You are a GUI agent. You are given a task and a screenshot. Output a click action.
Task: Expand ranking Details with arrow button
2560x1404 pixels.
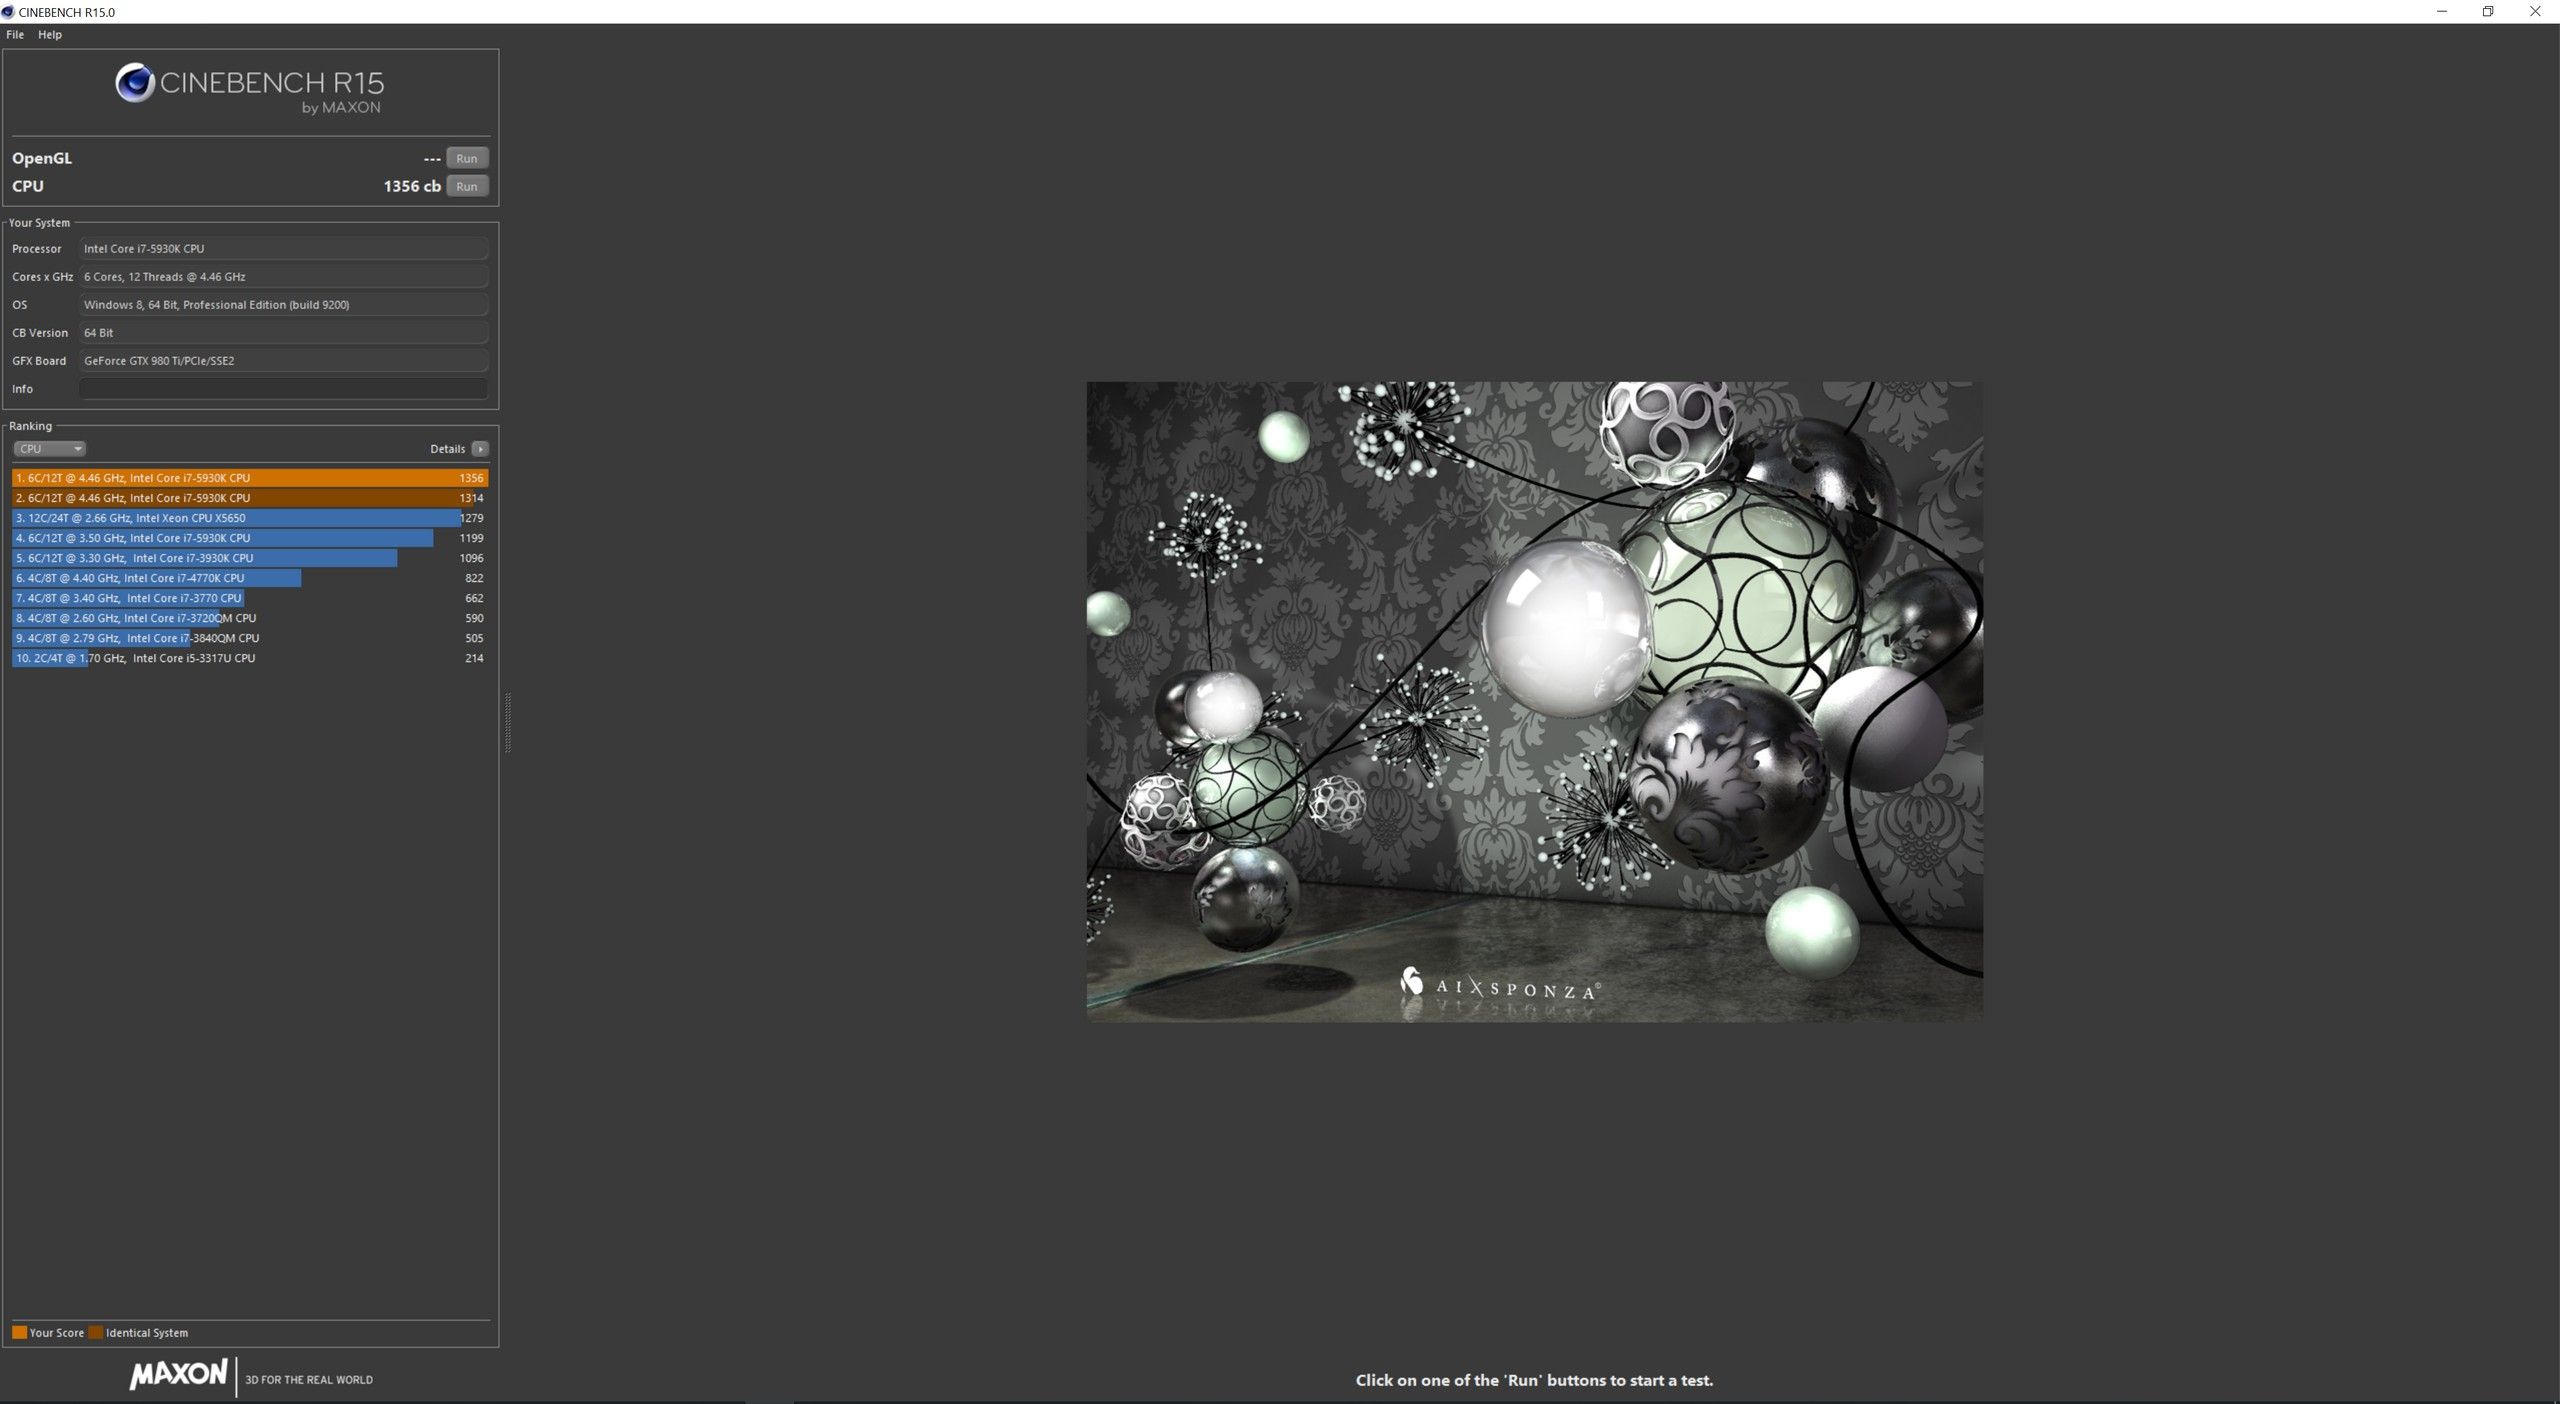pos(480,449)
